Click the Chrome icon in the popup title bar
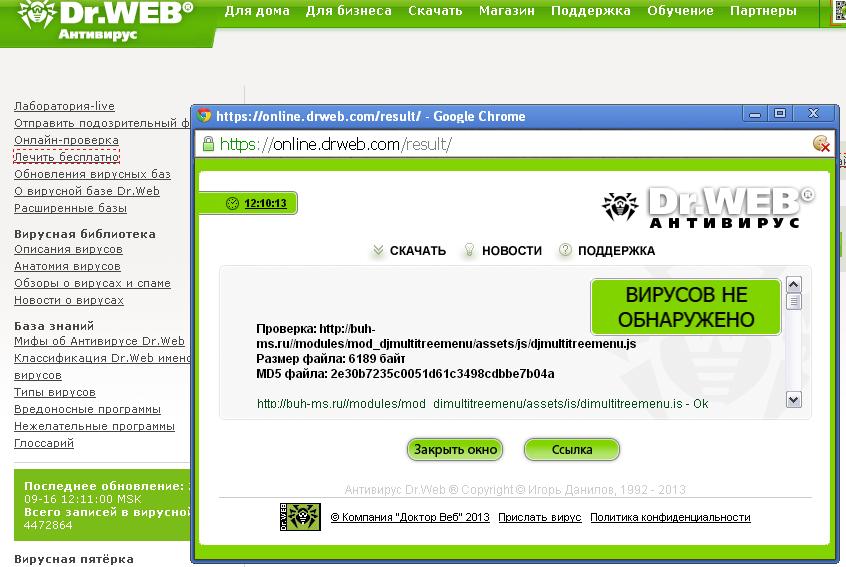This screenshot has height=567, width=846. coord(204,115)
